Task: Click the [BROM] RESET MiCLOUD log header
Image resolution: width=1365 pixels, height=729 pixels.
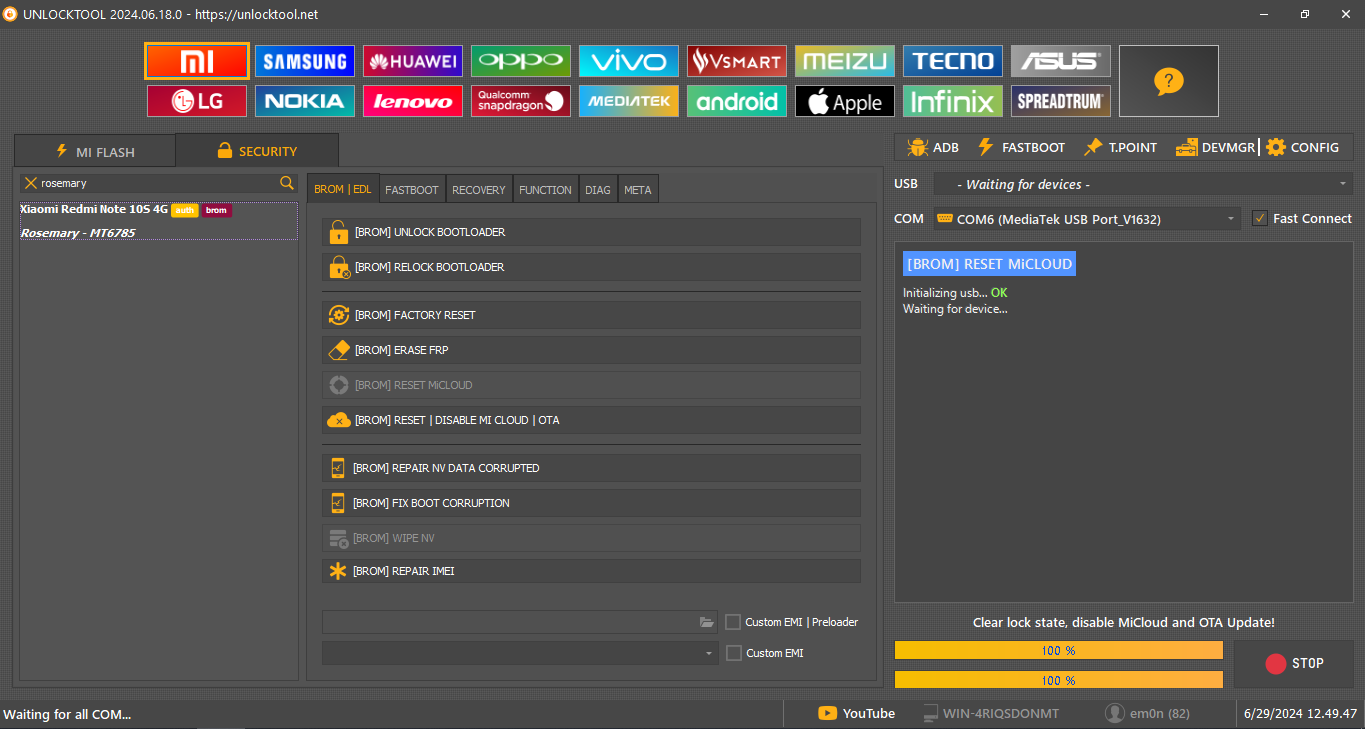Action: (989, 264)
